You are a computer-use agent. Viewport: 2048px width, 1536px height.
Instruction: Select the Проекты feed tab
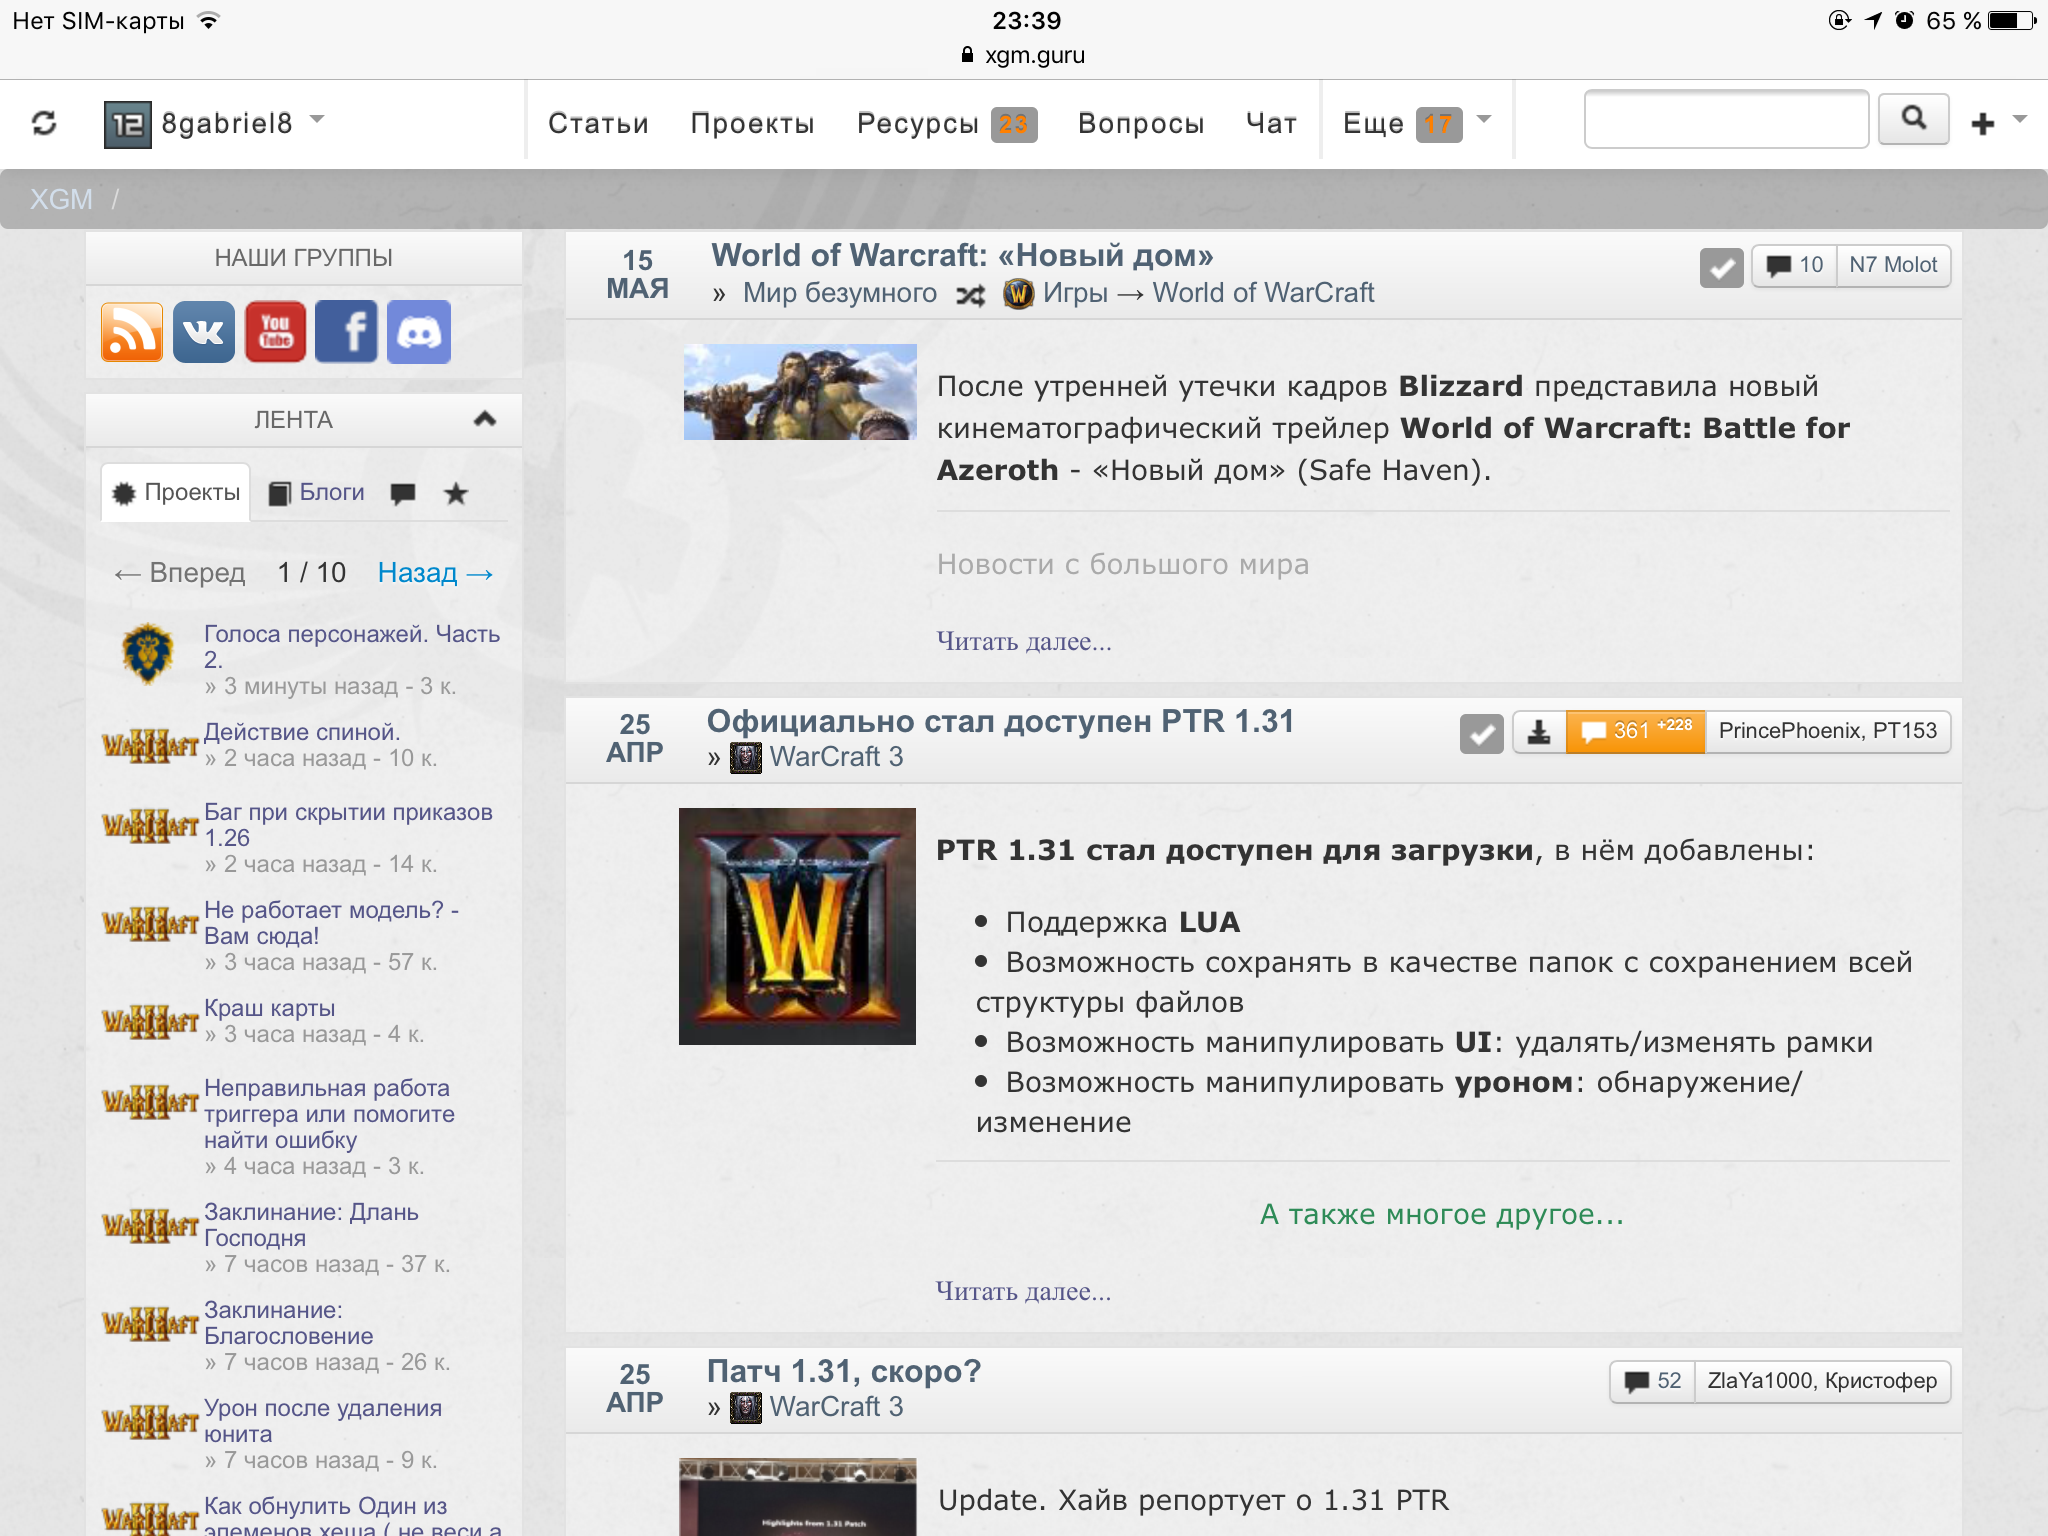176,492
